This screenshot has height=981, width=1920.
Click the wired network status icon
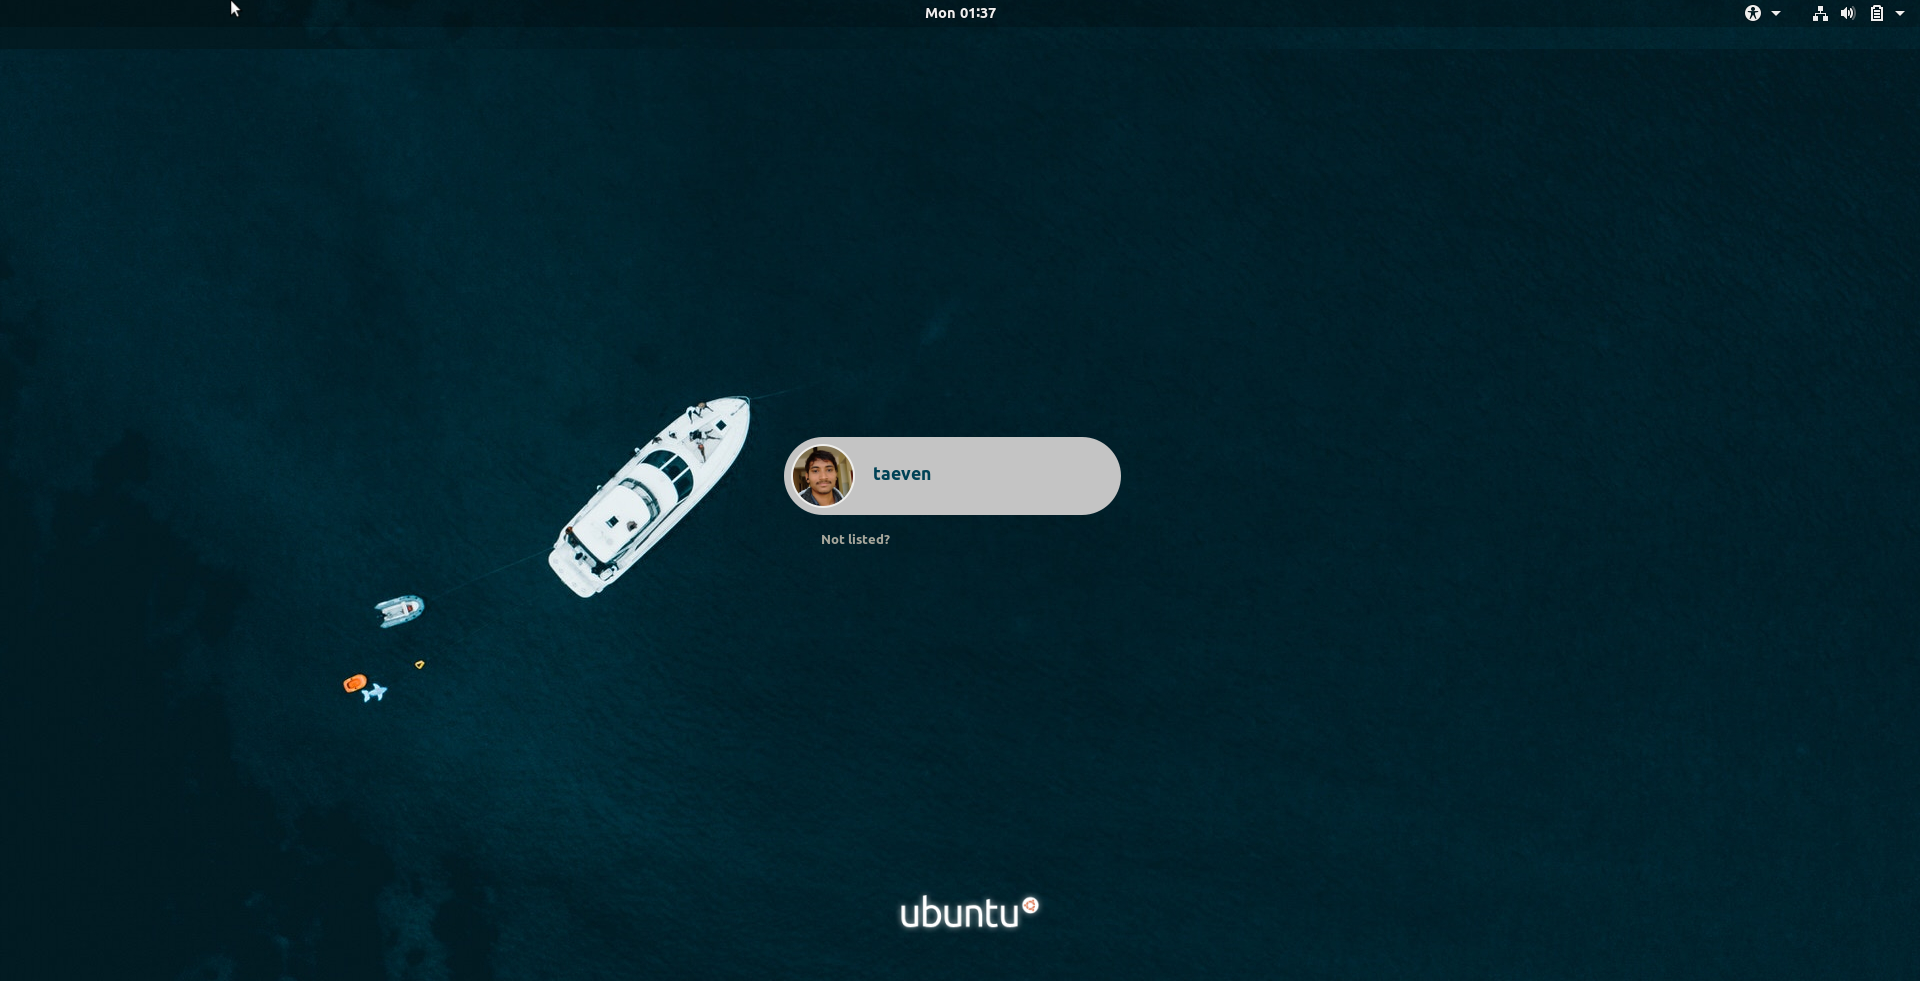pyautogui.click(x=1820, y=13)
